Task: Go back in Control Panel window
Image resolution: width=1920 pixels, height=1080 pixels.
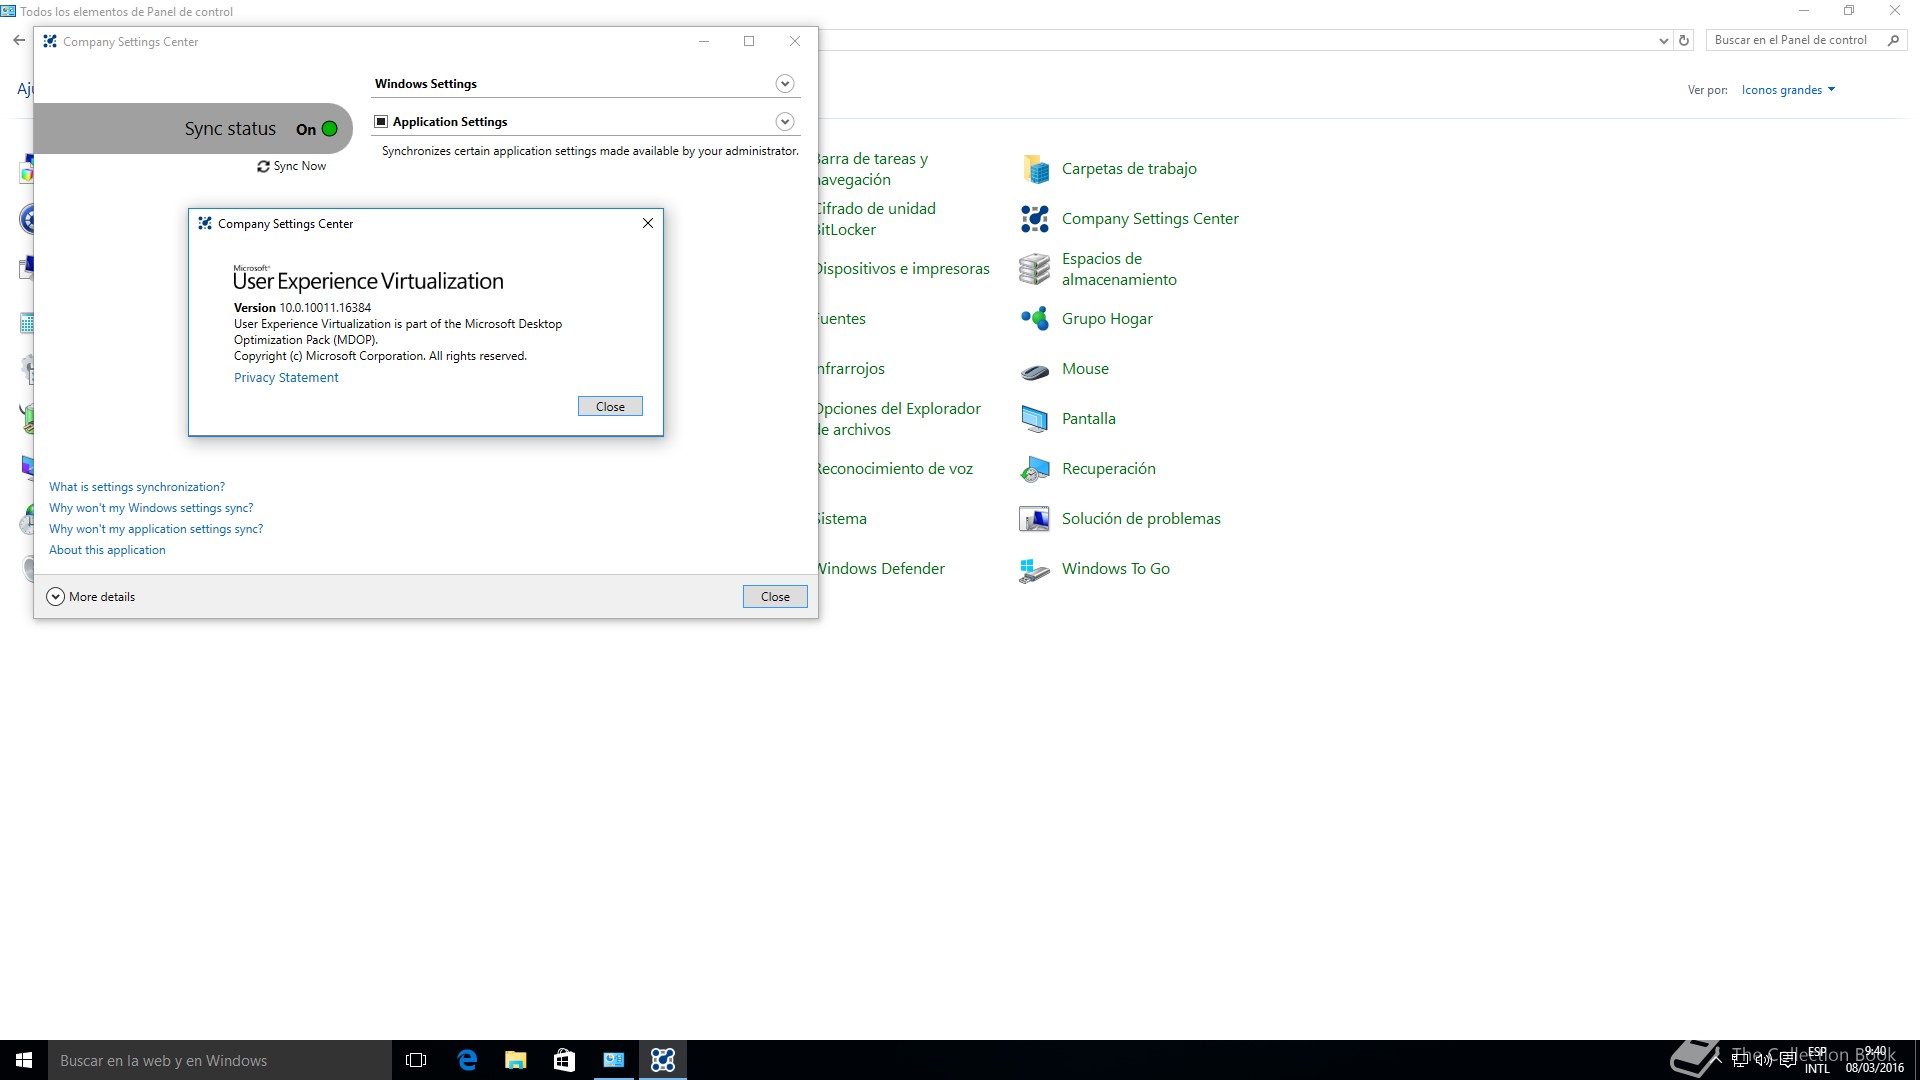Action: click(18, 41)
